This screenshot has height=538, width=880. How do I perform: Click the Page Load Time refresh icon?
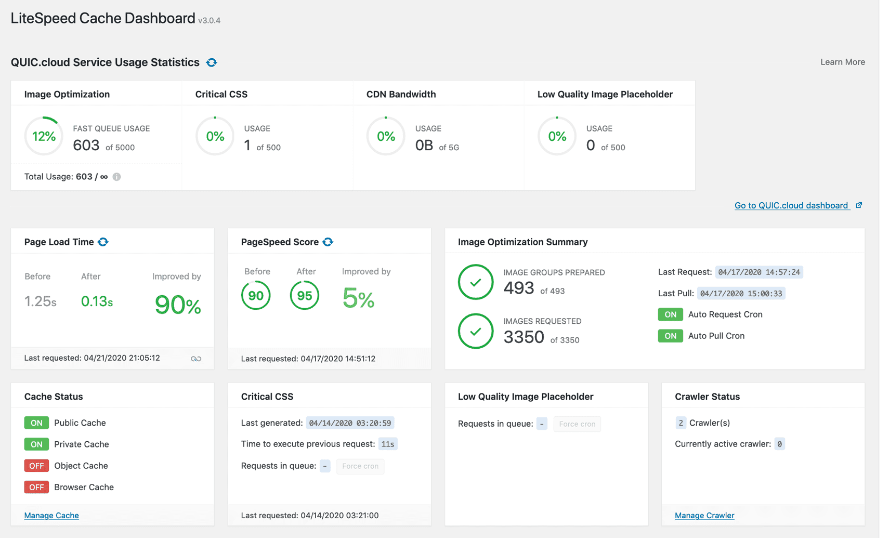click(103, 242)
